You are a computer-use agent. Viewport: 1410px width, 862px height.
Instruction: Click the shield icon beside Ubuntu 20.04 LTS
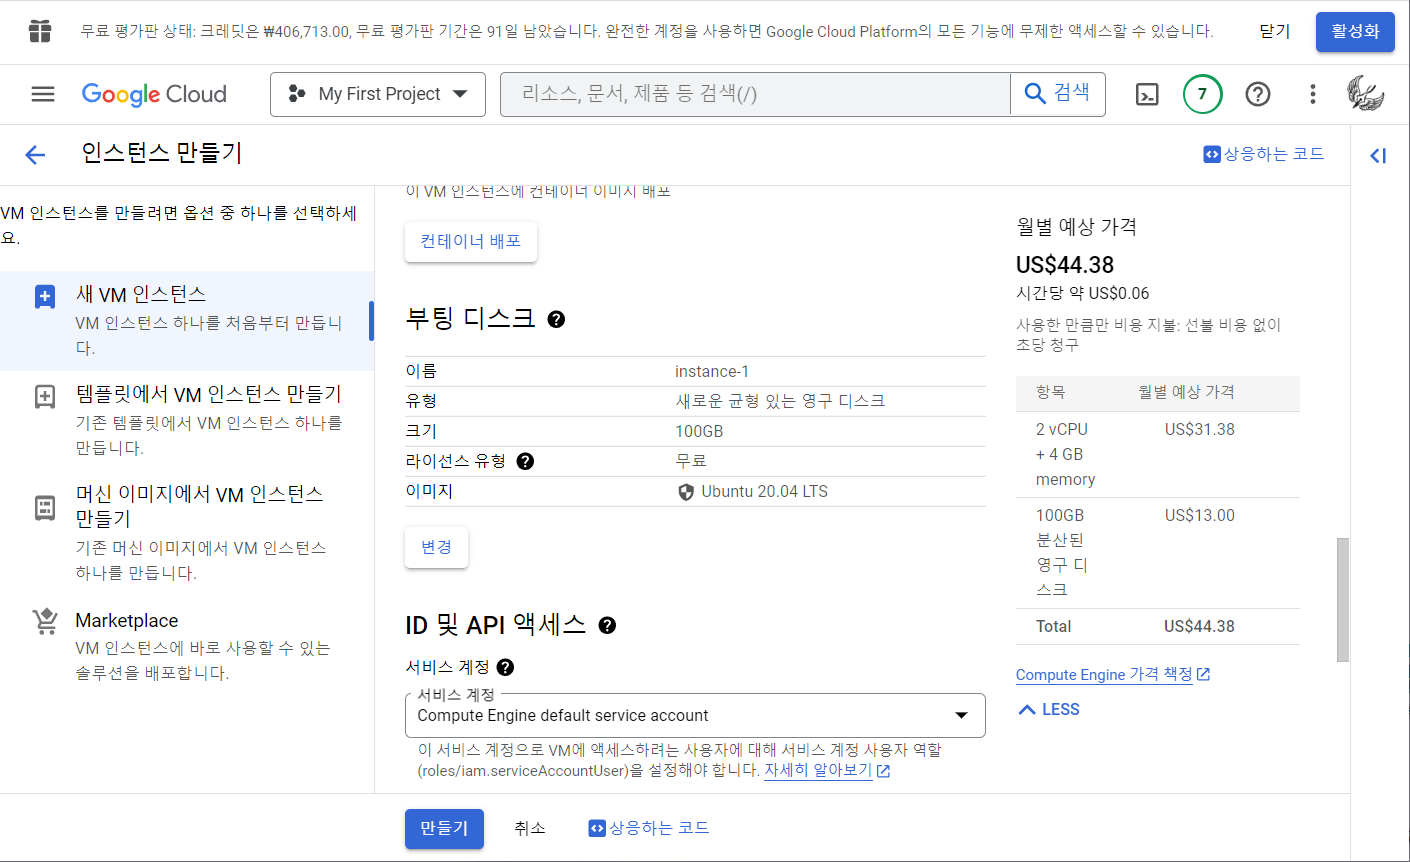point(686,492)
